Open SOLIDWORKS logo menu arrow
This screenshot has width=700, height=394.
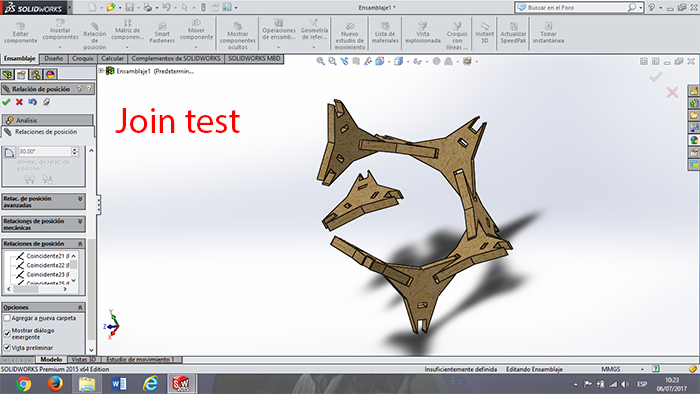(69, 8)
